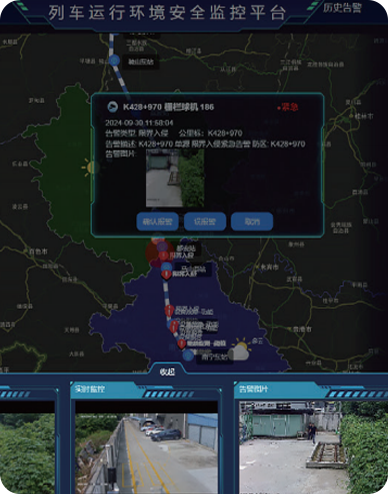
Task: Select the 告警图片 panel header
Action: tap(254, 389)
